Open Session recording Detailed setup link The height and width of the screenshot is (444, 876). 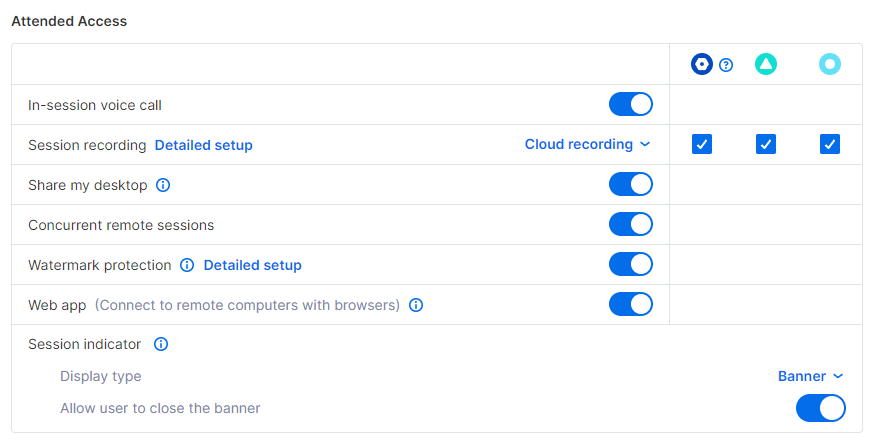tap(203, 145)
